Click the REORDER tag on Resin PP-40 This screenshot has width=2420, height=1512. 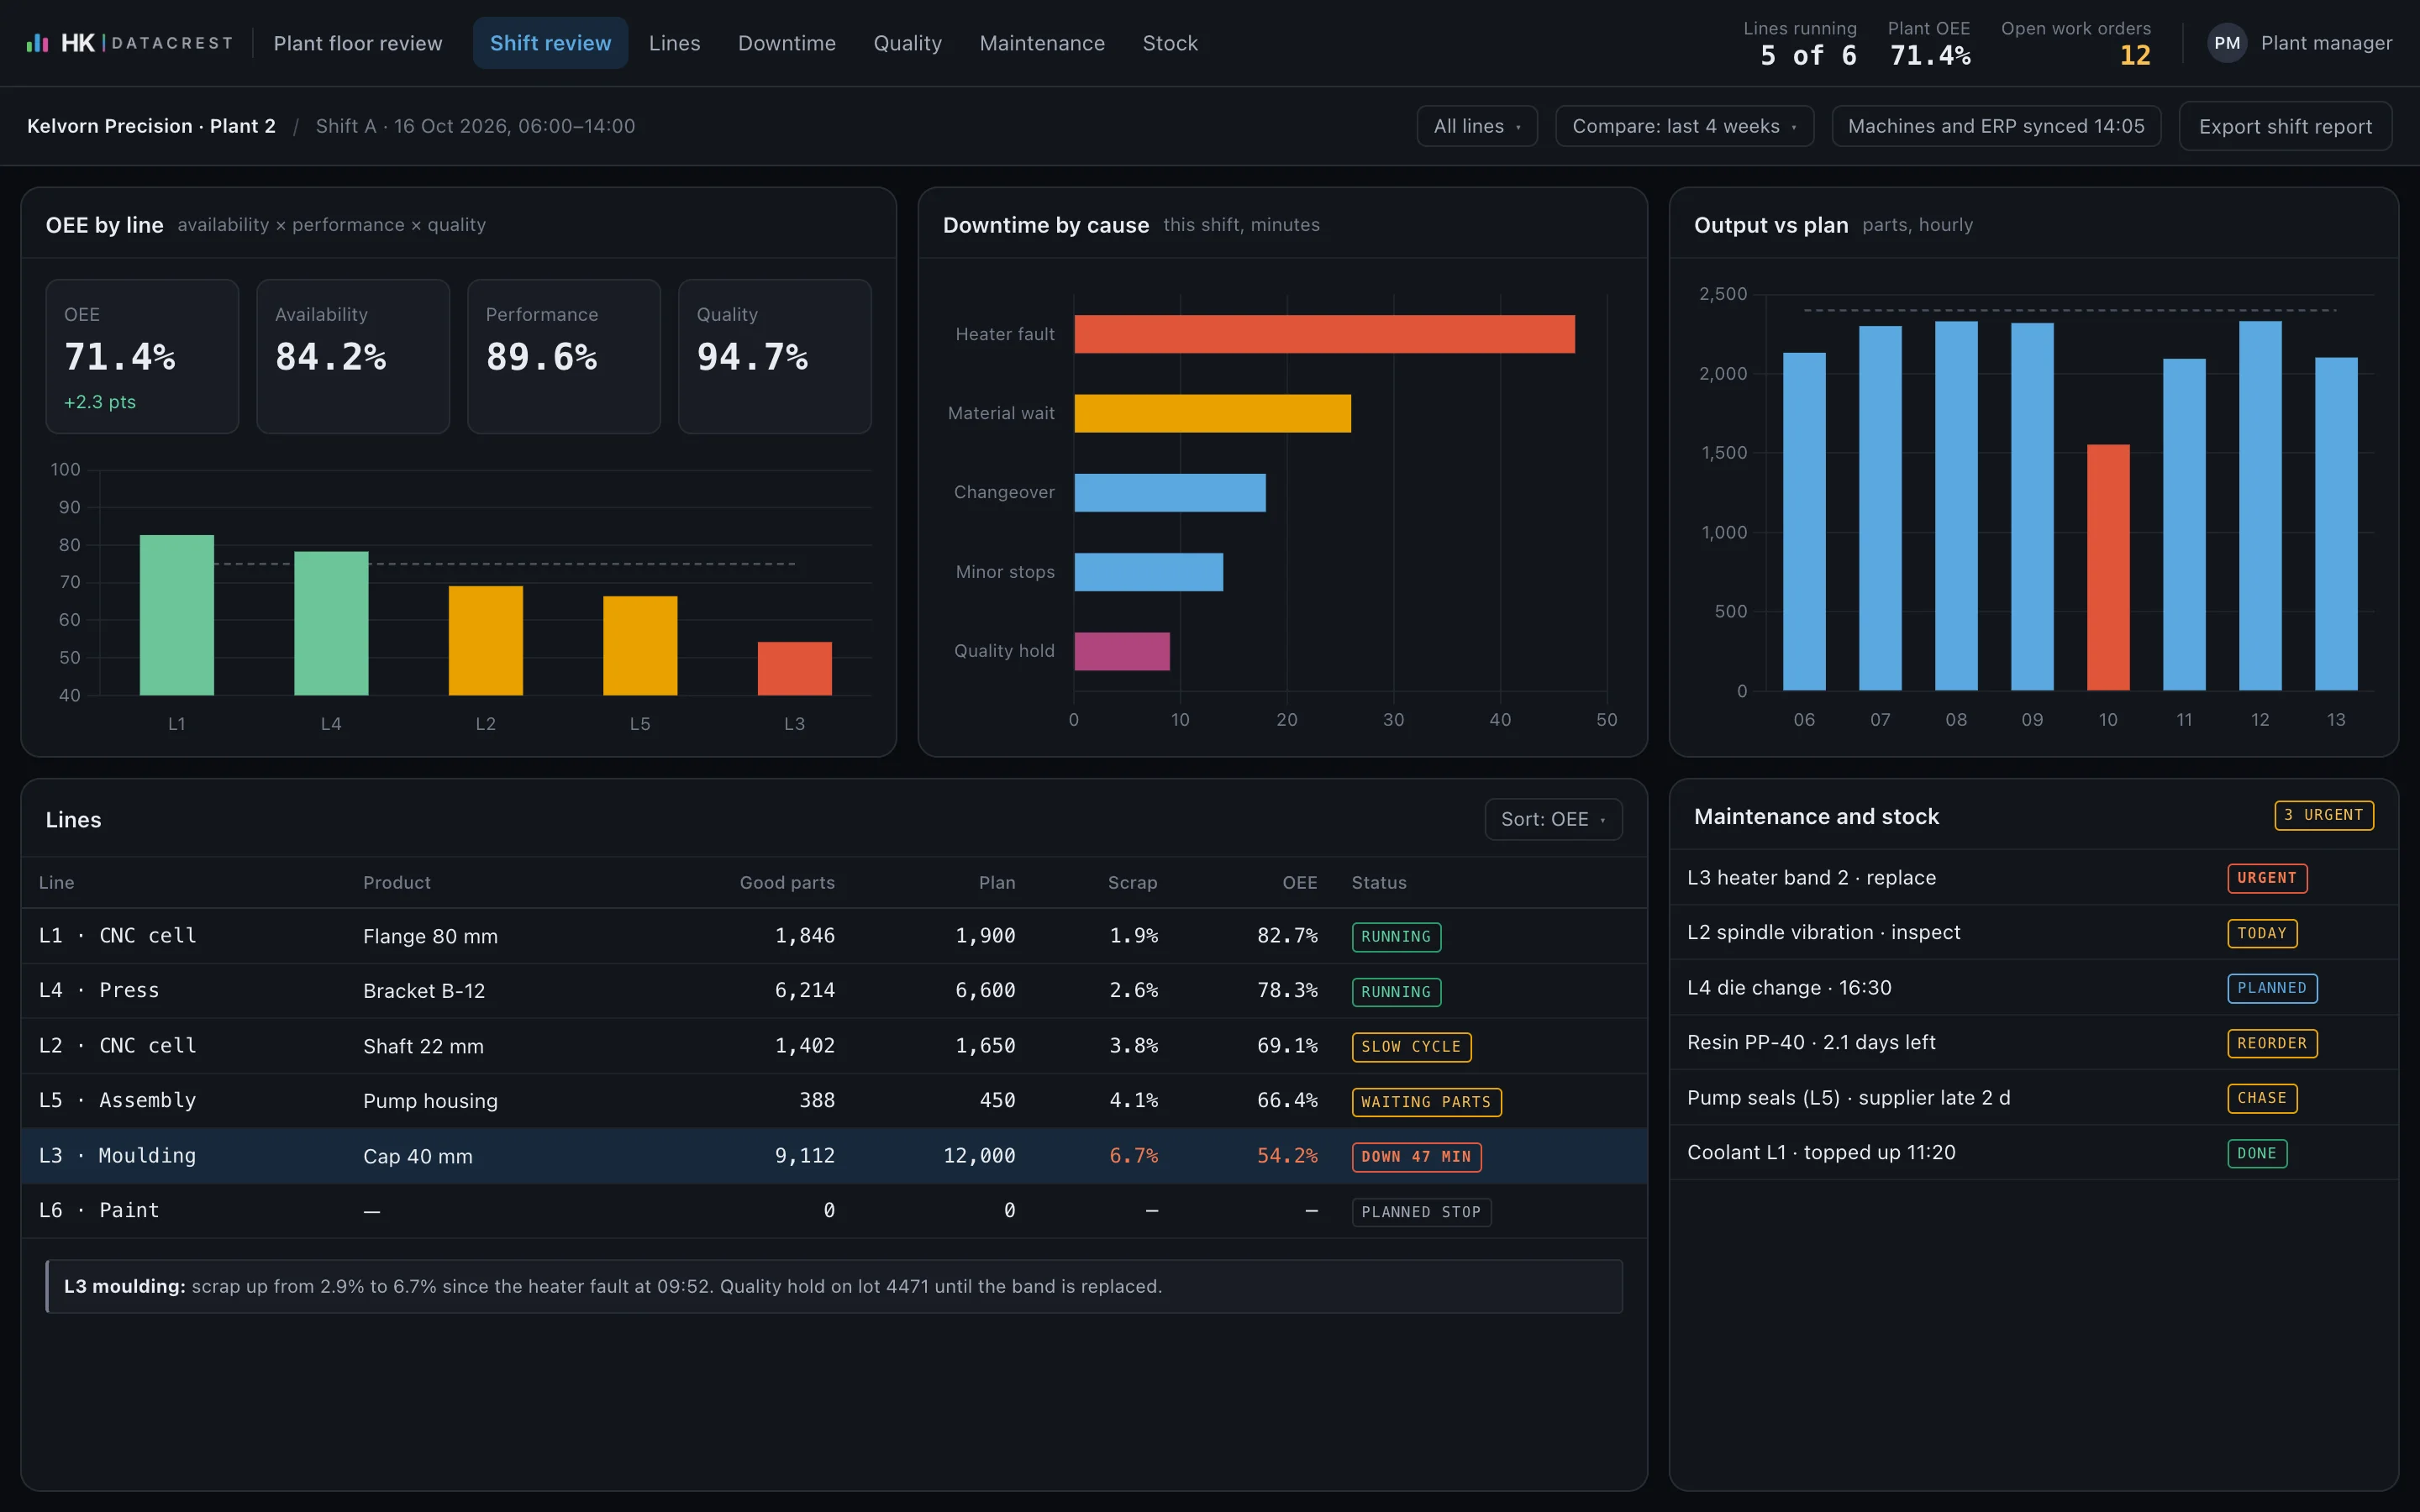click(2272, 1043)
